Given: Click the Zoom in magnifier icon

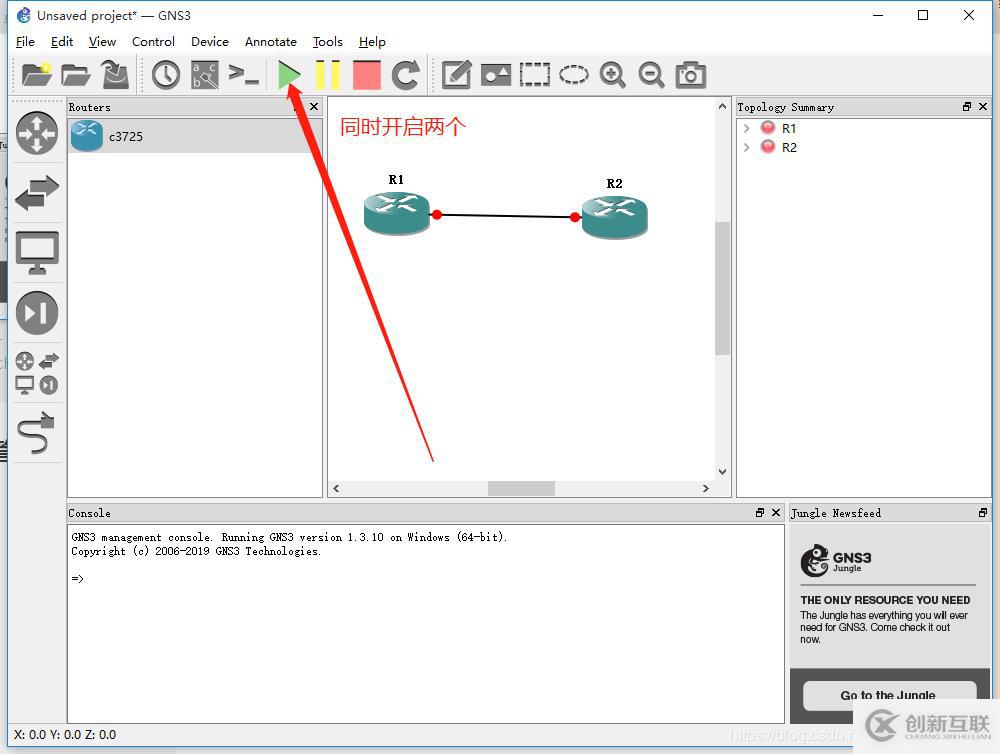Looking at the screenshot, I should (x=613, y=75).
